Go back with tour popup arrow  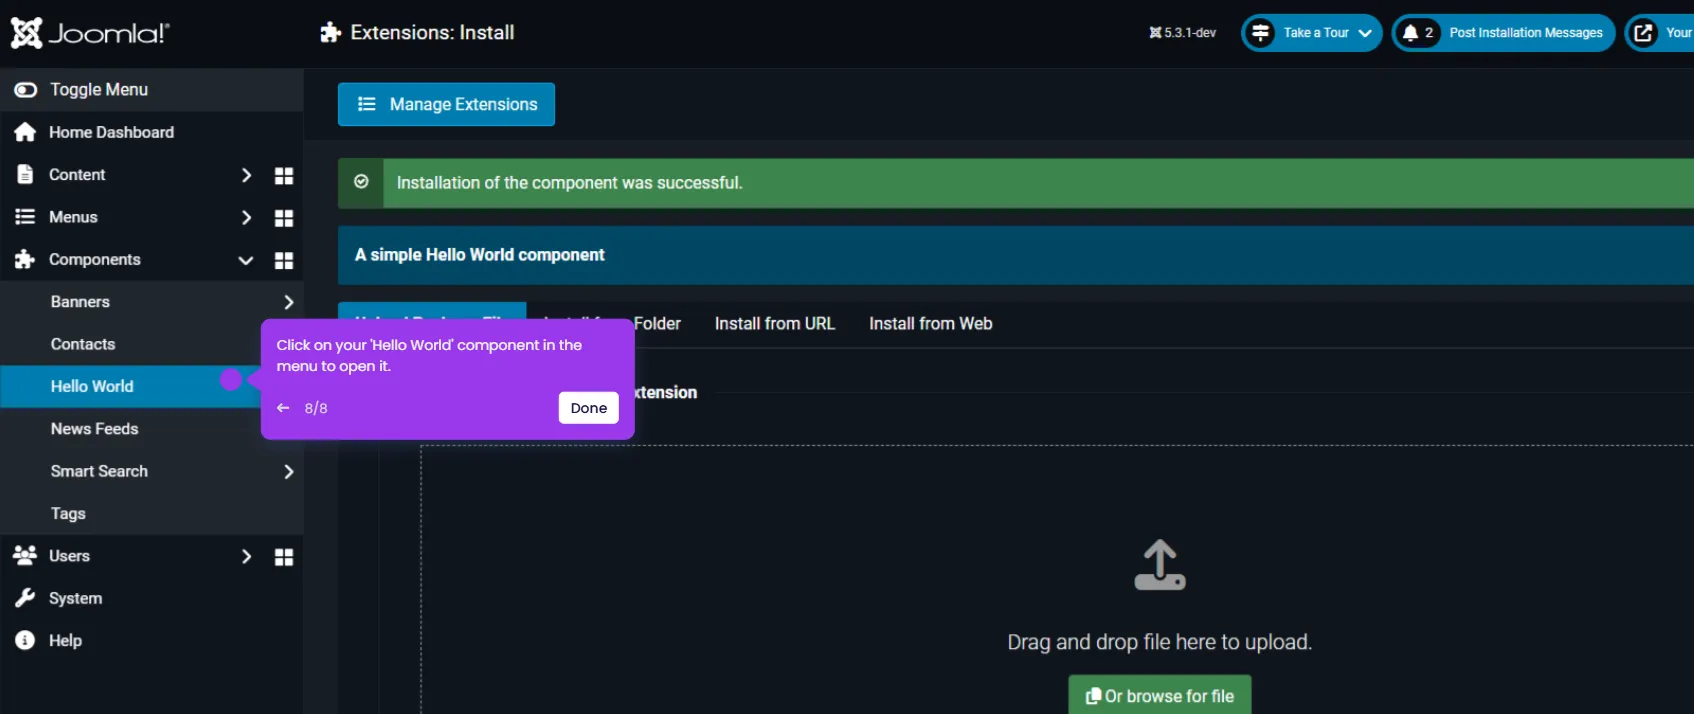(x=283, y=408)
